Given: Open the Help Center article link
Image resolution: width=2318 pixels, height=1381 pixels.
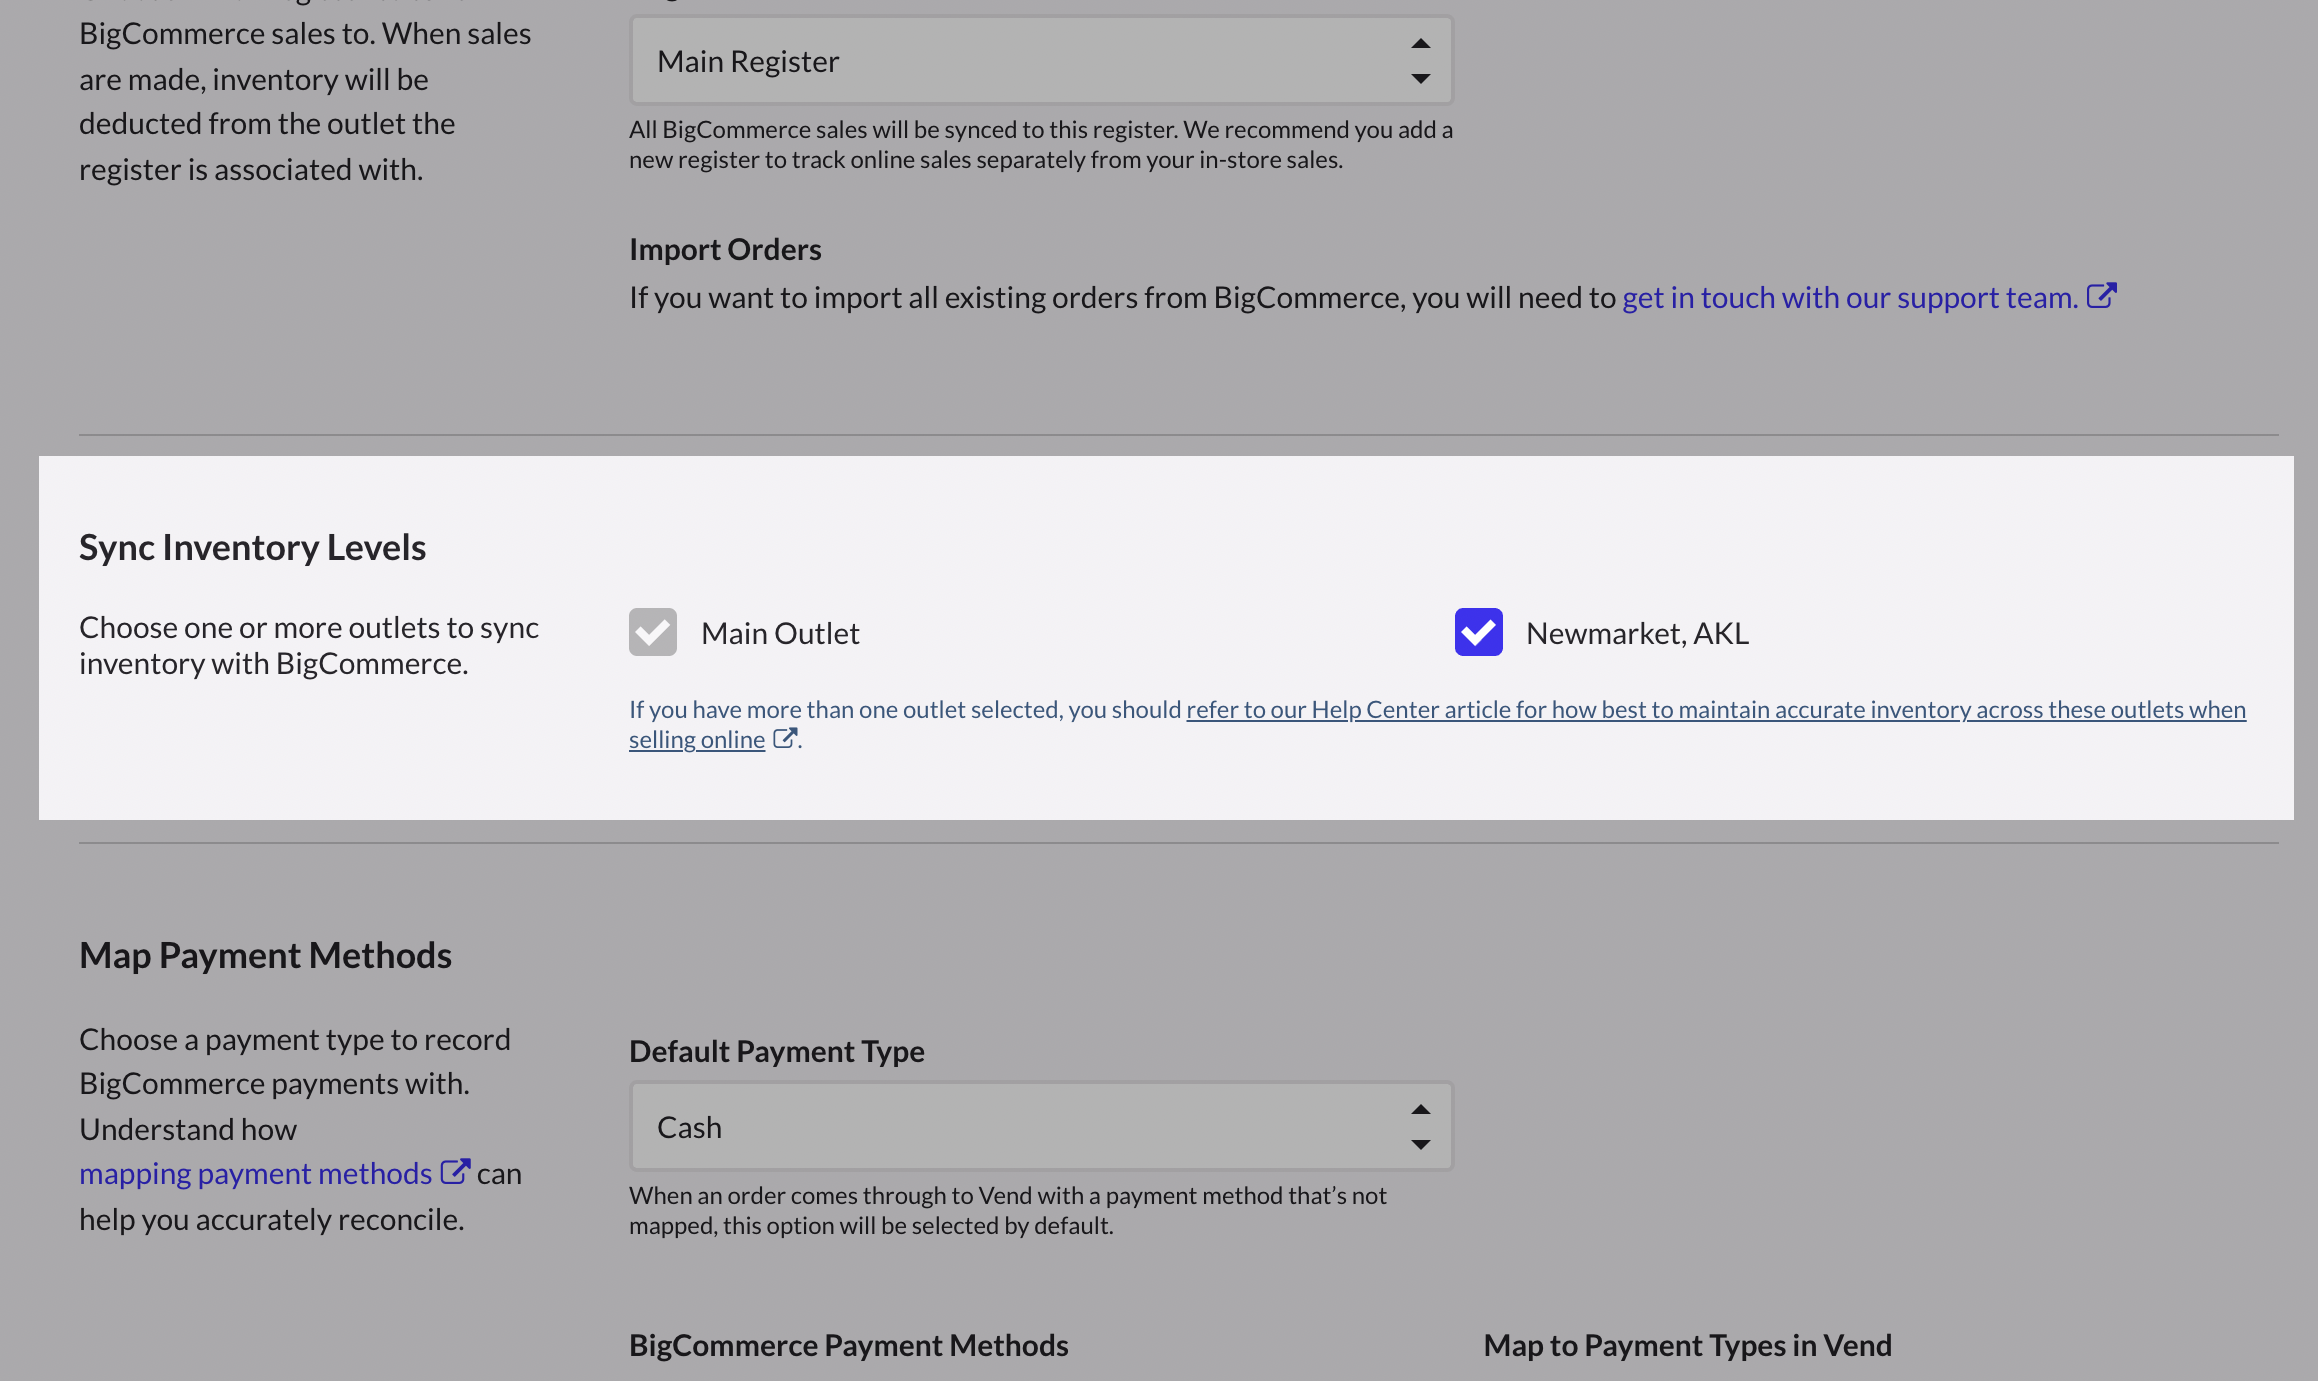Looking at the screenshot, I should [x=1715, y=709].
